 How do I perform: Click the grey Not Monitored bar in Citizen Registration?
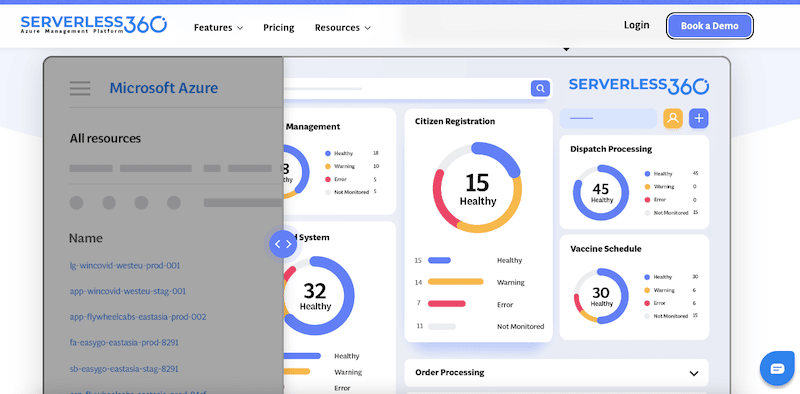442,326
